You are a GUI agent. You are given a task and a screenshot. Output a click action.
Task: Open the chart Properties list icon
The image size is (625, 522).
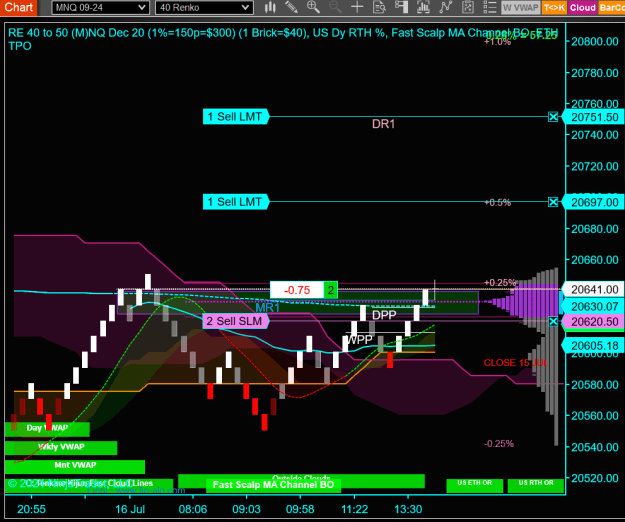coord(489,7)
